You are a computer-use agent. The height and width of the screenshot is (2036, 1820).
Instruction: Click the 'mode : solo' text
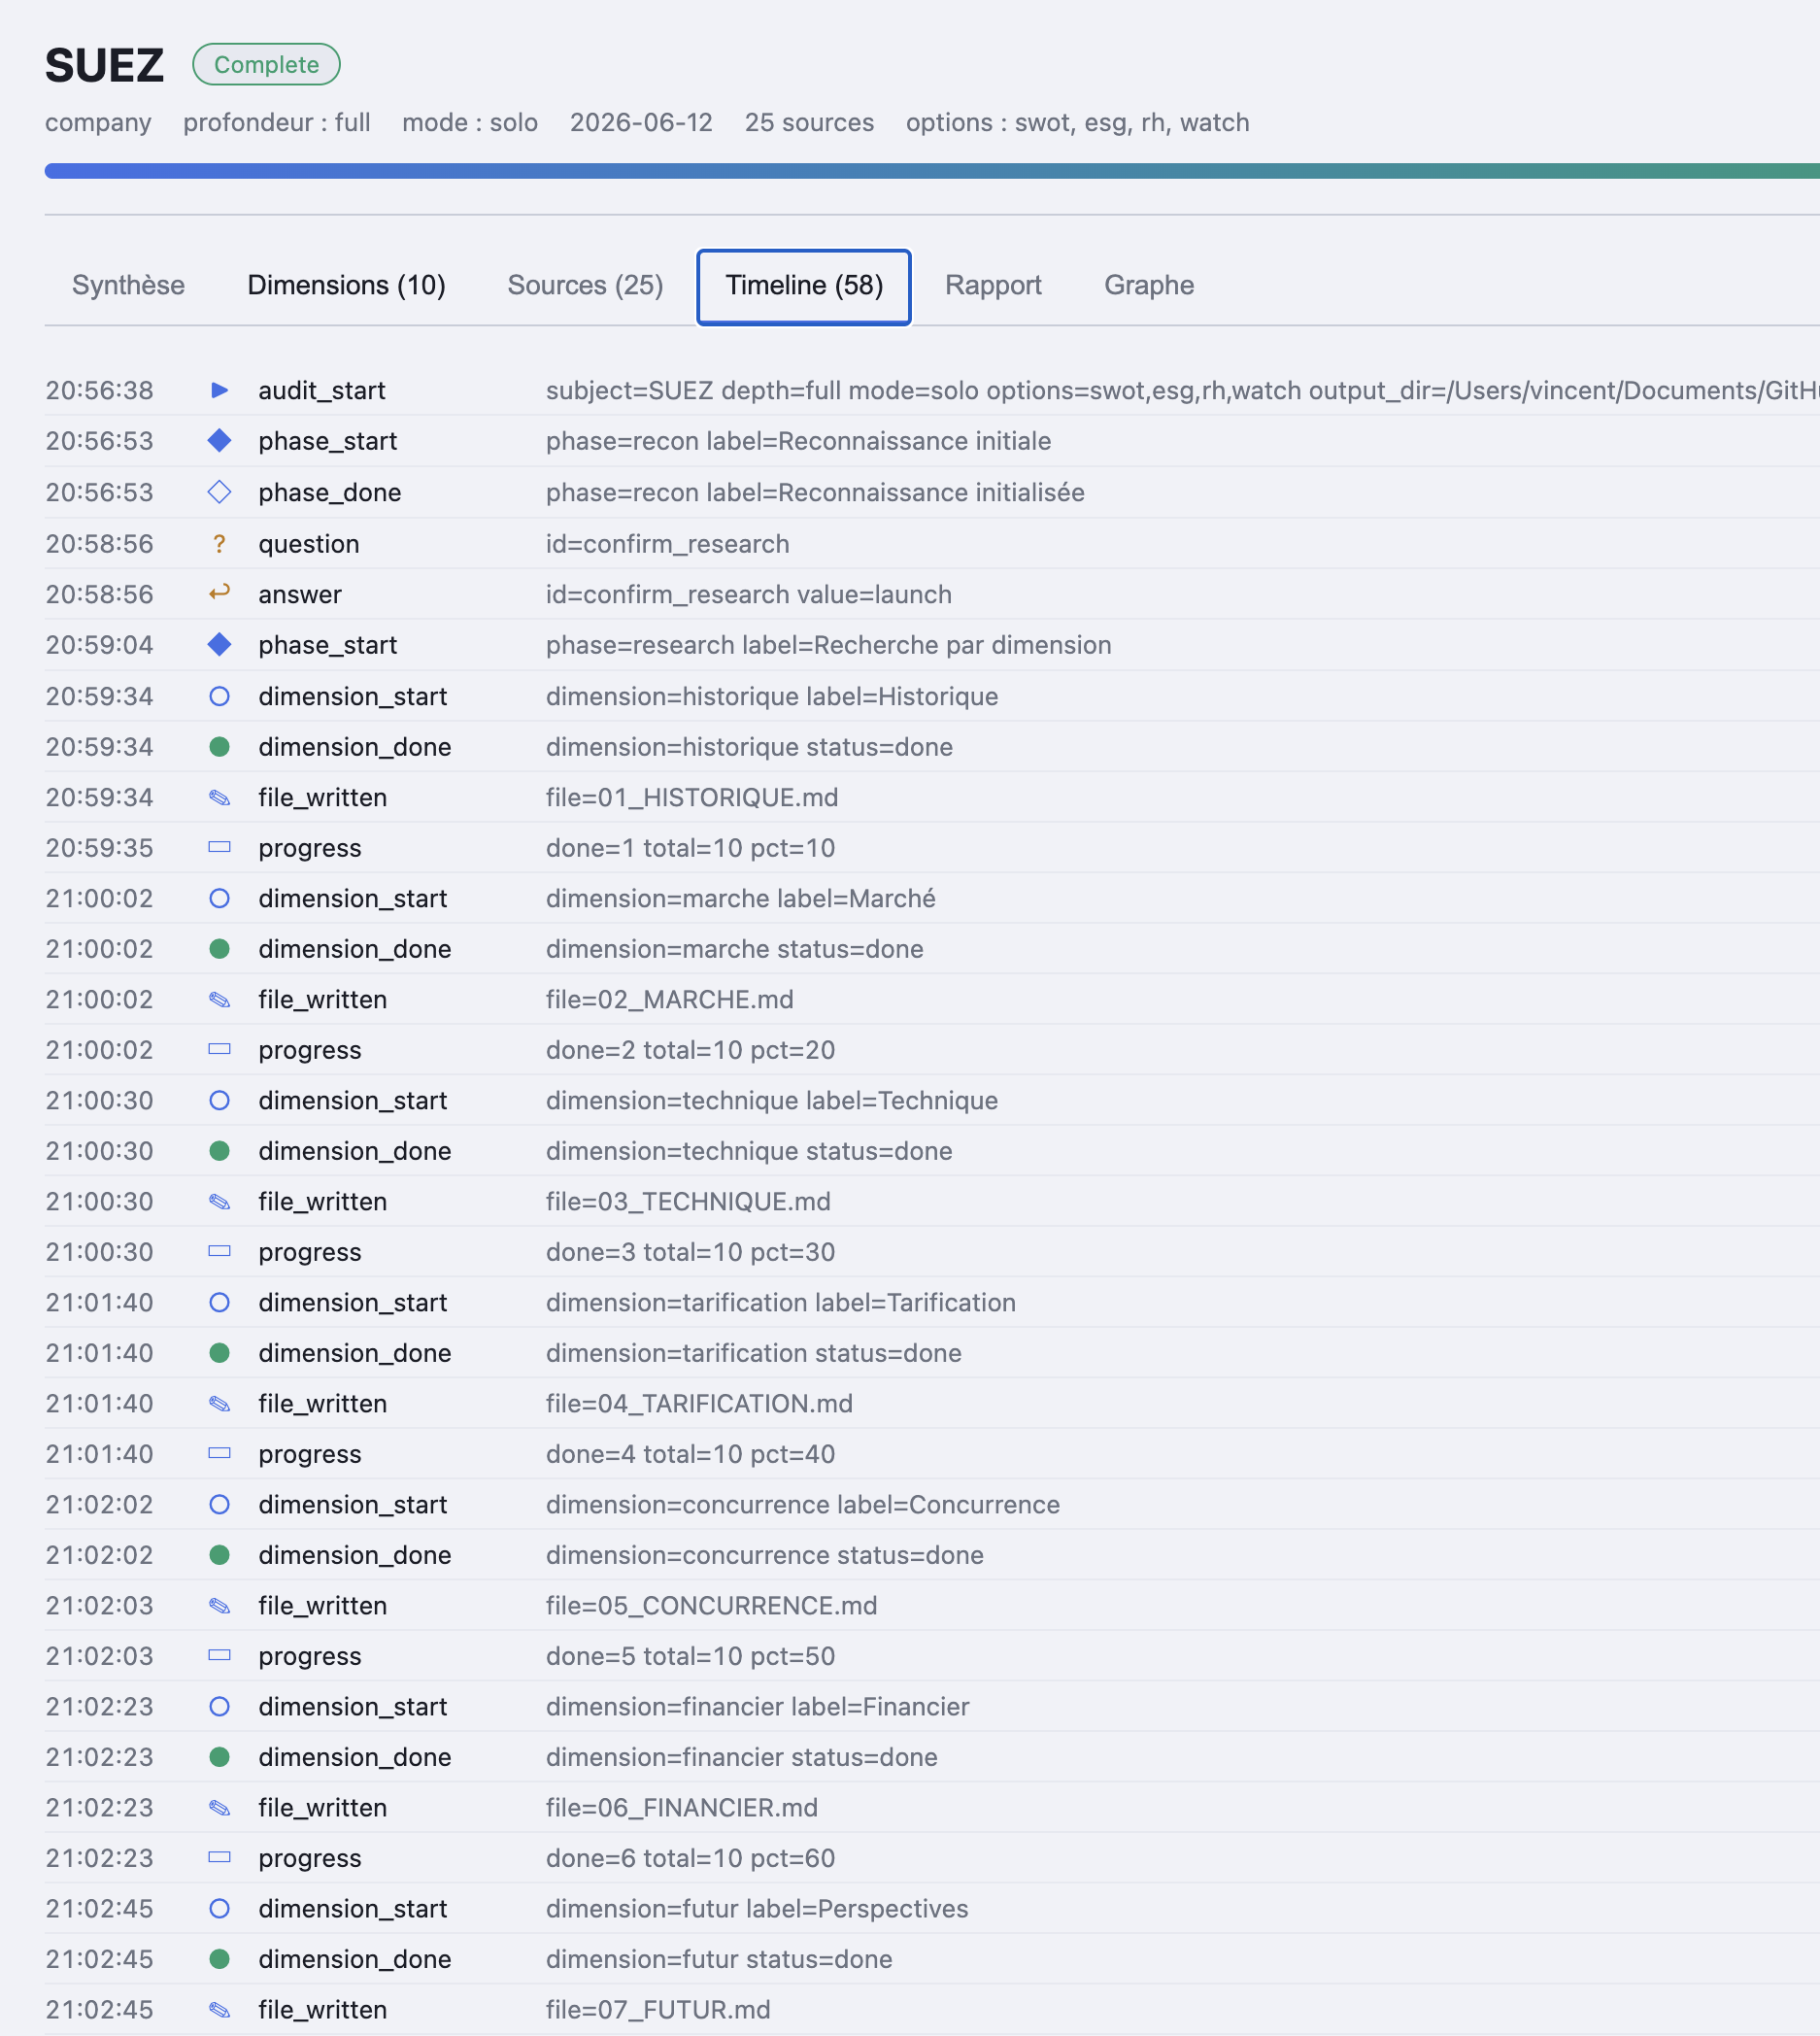(x=470, y=123)
